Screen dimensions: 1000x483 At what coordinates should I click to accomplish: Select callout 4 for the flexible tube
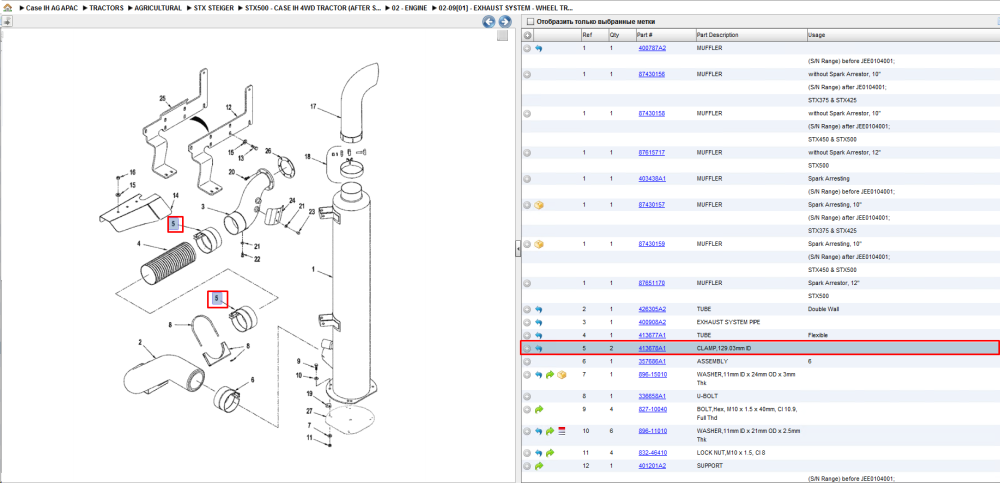138,243
